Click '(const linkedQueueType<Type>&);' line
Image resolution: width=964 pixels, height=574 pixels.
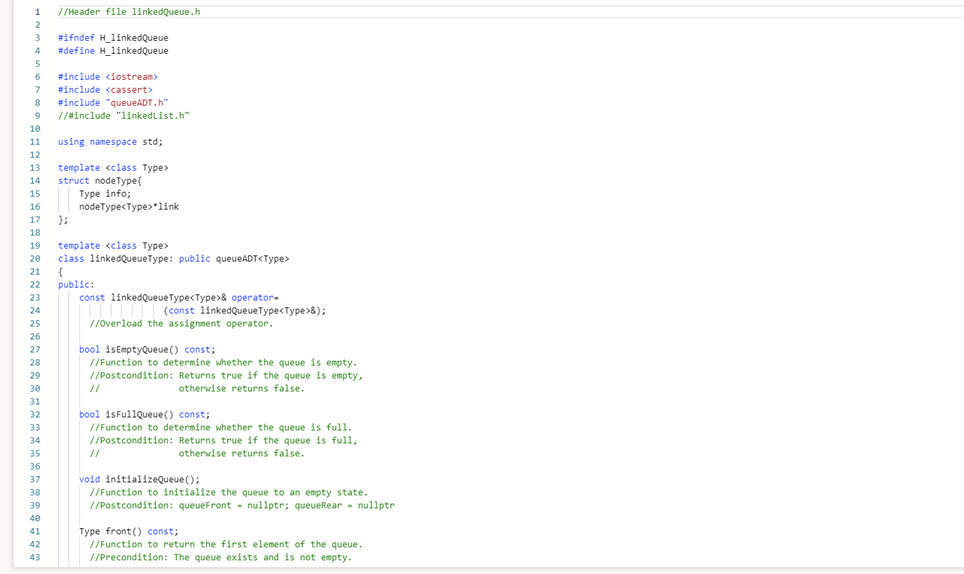[x=245, y=310]
